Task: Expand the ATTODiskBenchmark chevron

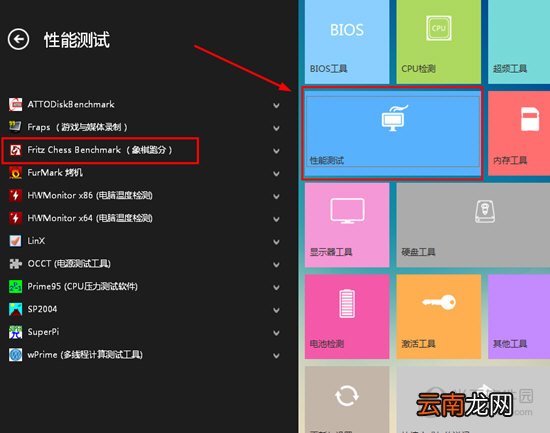Action: point(276,105)
